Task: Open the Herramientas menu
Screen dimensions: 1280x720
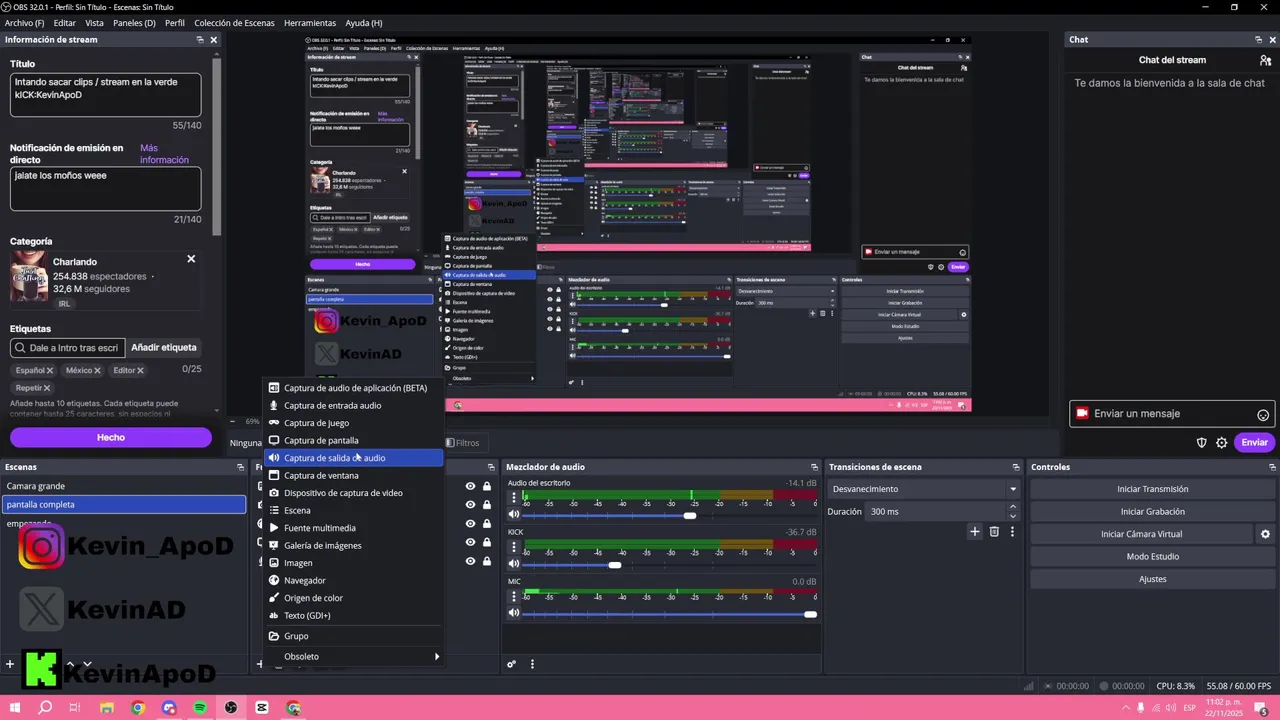Action: tap(310, 23)
